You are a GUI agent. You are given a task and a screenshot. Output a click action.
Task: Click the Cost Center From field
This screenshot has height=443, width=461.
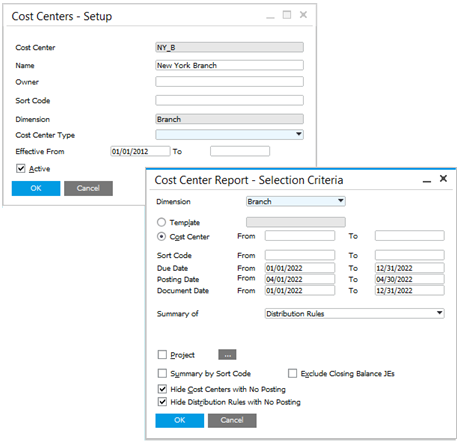coord(300,236)
